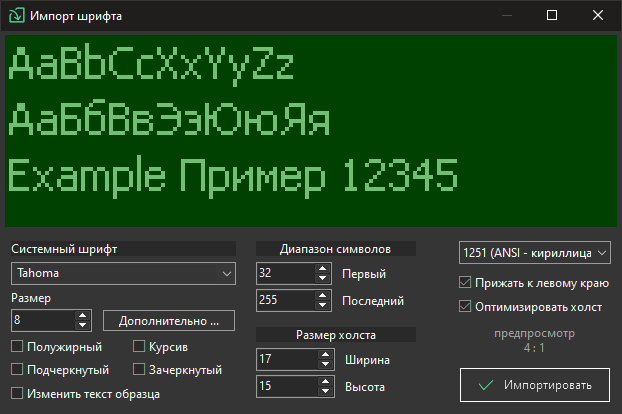Image resolution: width=622 pixels, height=414 pixels.
Task: Expand the 1251 ANSI encoding dropdown
Action: (x=533, y=252)
